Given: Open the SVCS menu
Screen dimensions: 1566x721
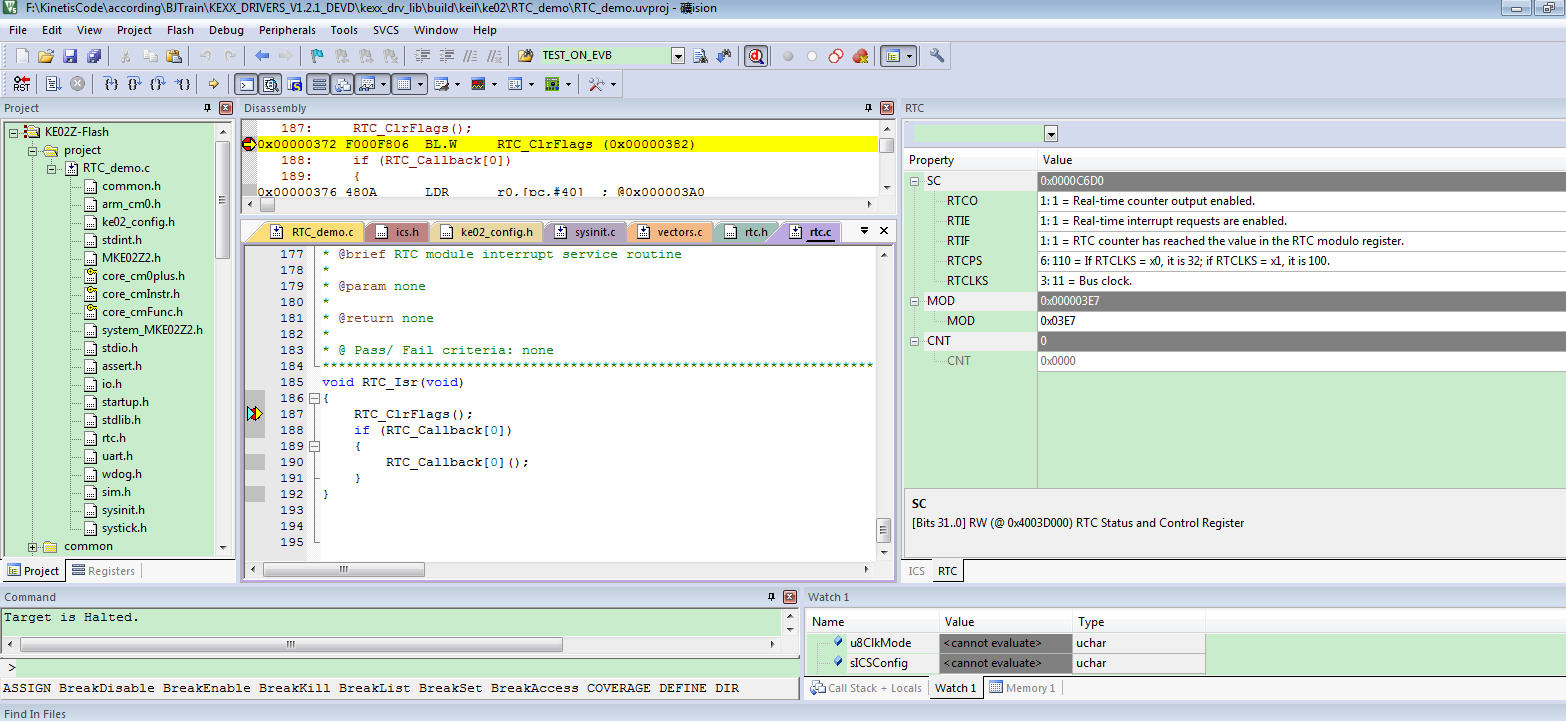Looking at the screenshot, I should [x=386, y=30].
